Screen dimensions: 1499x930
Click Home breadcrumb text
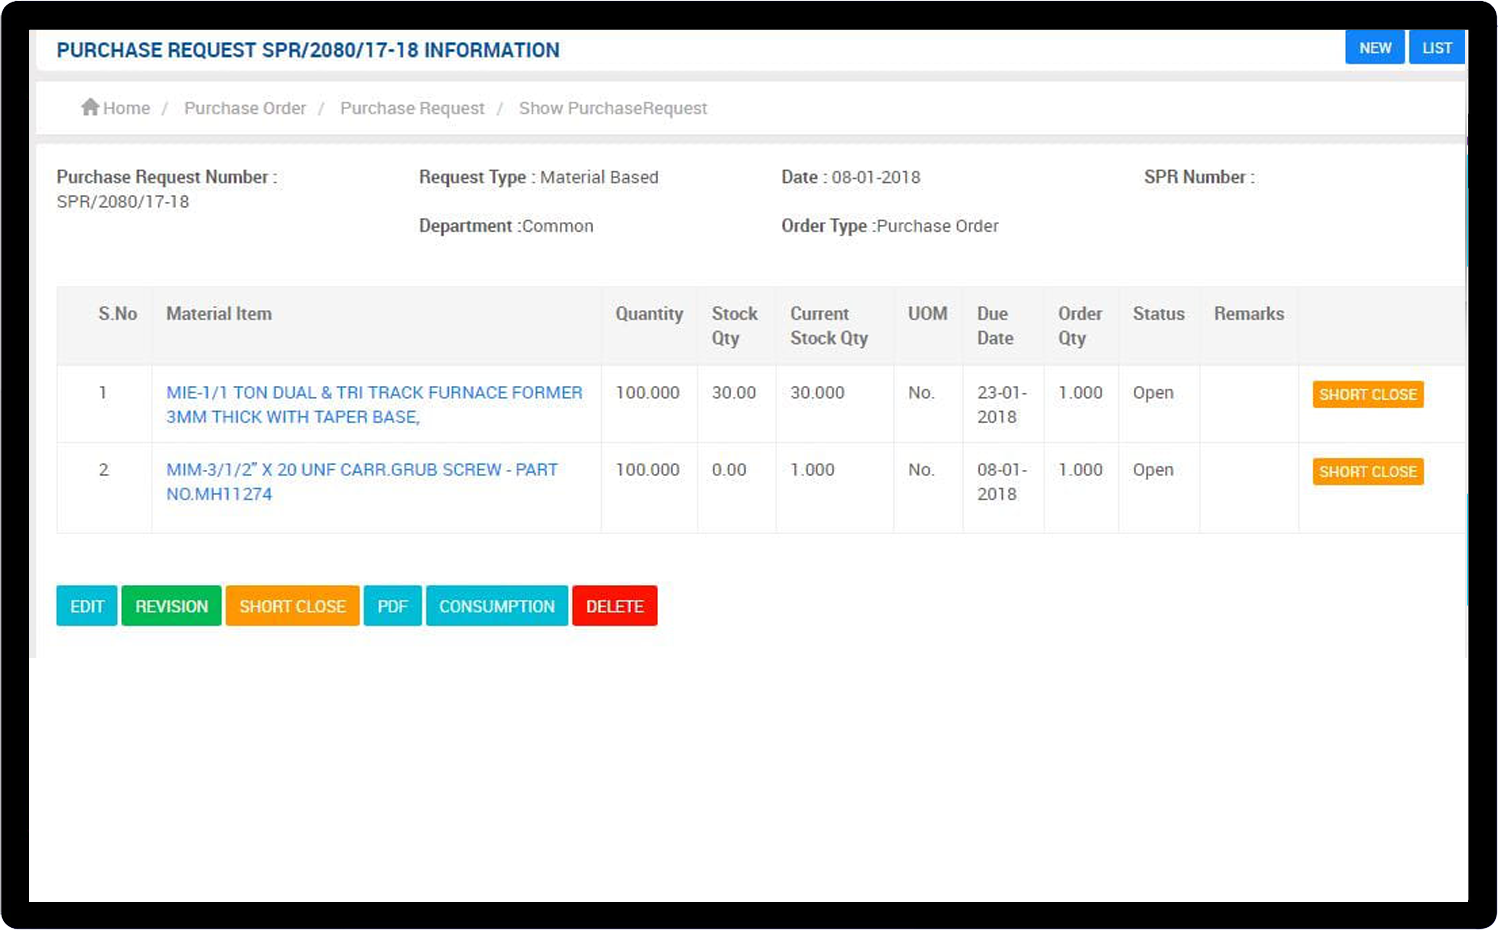(127, 108)
